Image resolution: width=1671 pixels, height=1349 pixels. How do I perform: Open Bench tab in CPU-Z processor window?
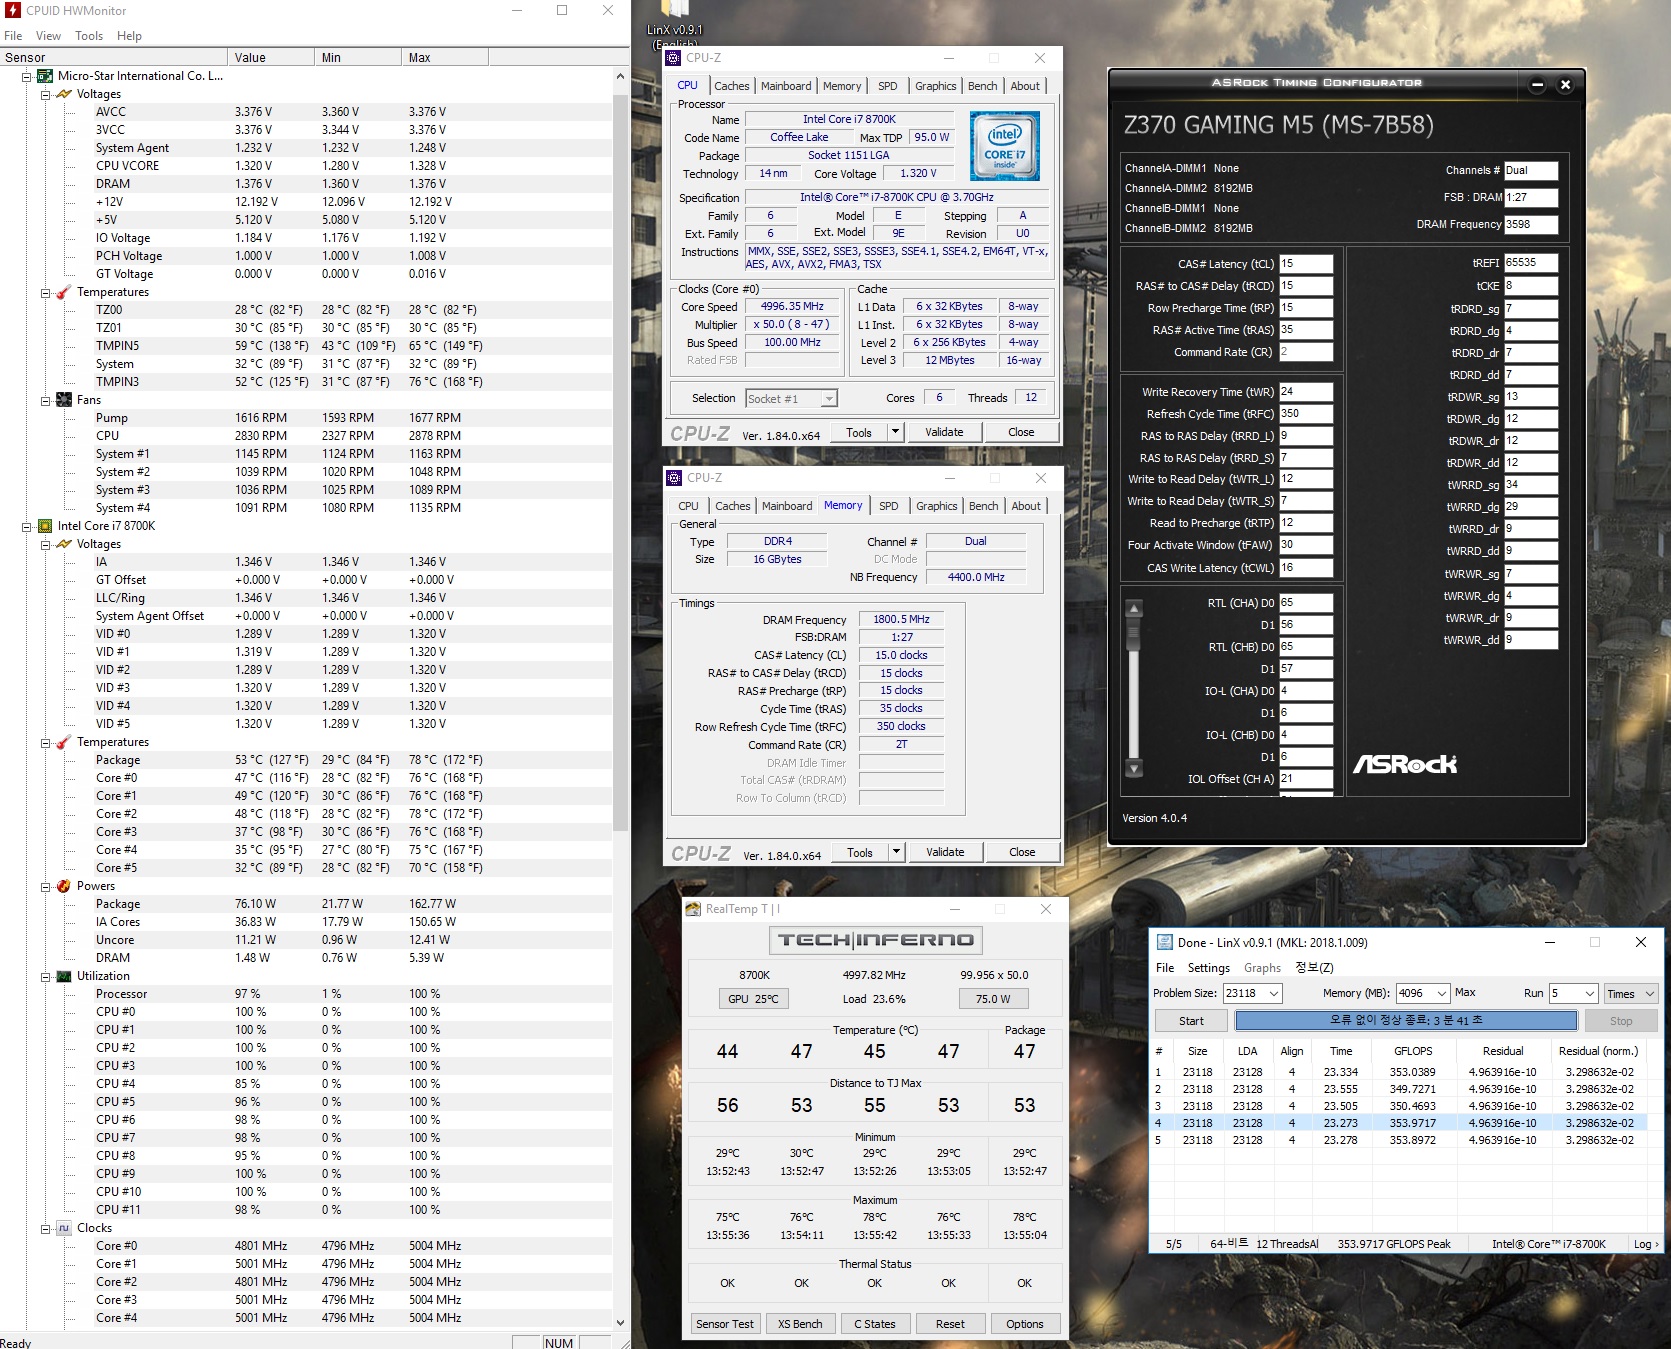pyautogui.click(x=983, y=86)
